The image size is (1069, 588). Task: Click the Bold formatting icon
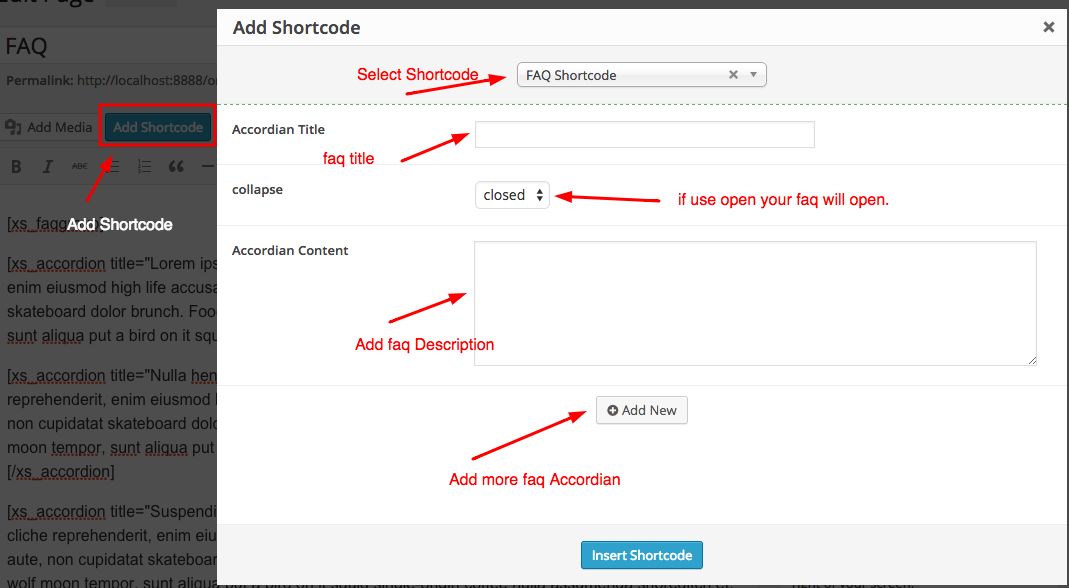pos(16,166)
